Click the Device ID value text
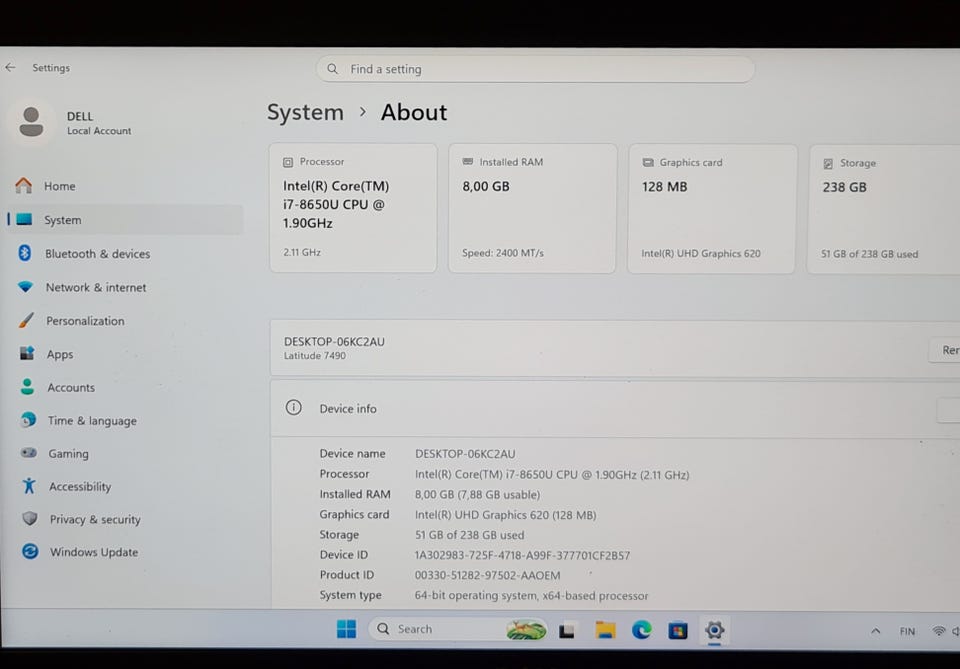This screenshot has width=960, height=669. [522, 555]
